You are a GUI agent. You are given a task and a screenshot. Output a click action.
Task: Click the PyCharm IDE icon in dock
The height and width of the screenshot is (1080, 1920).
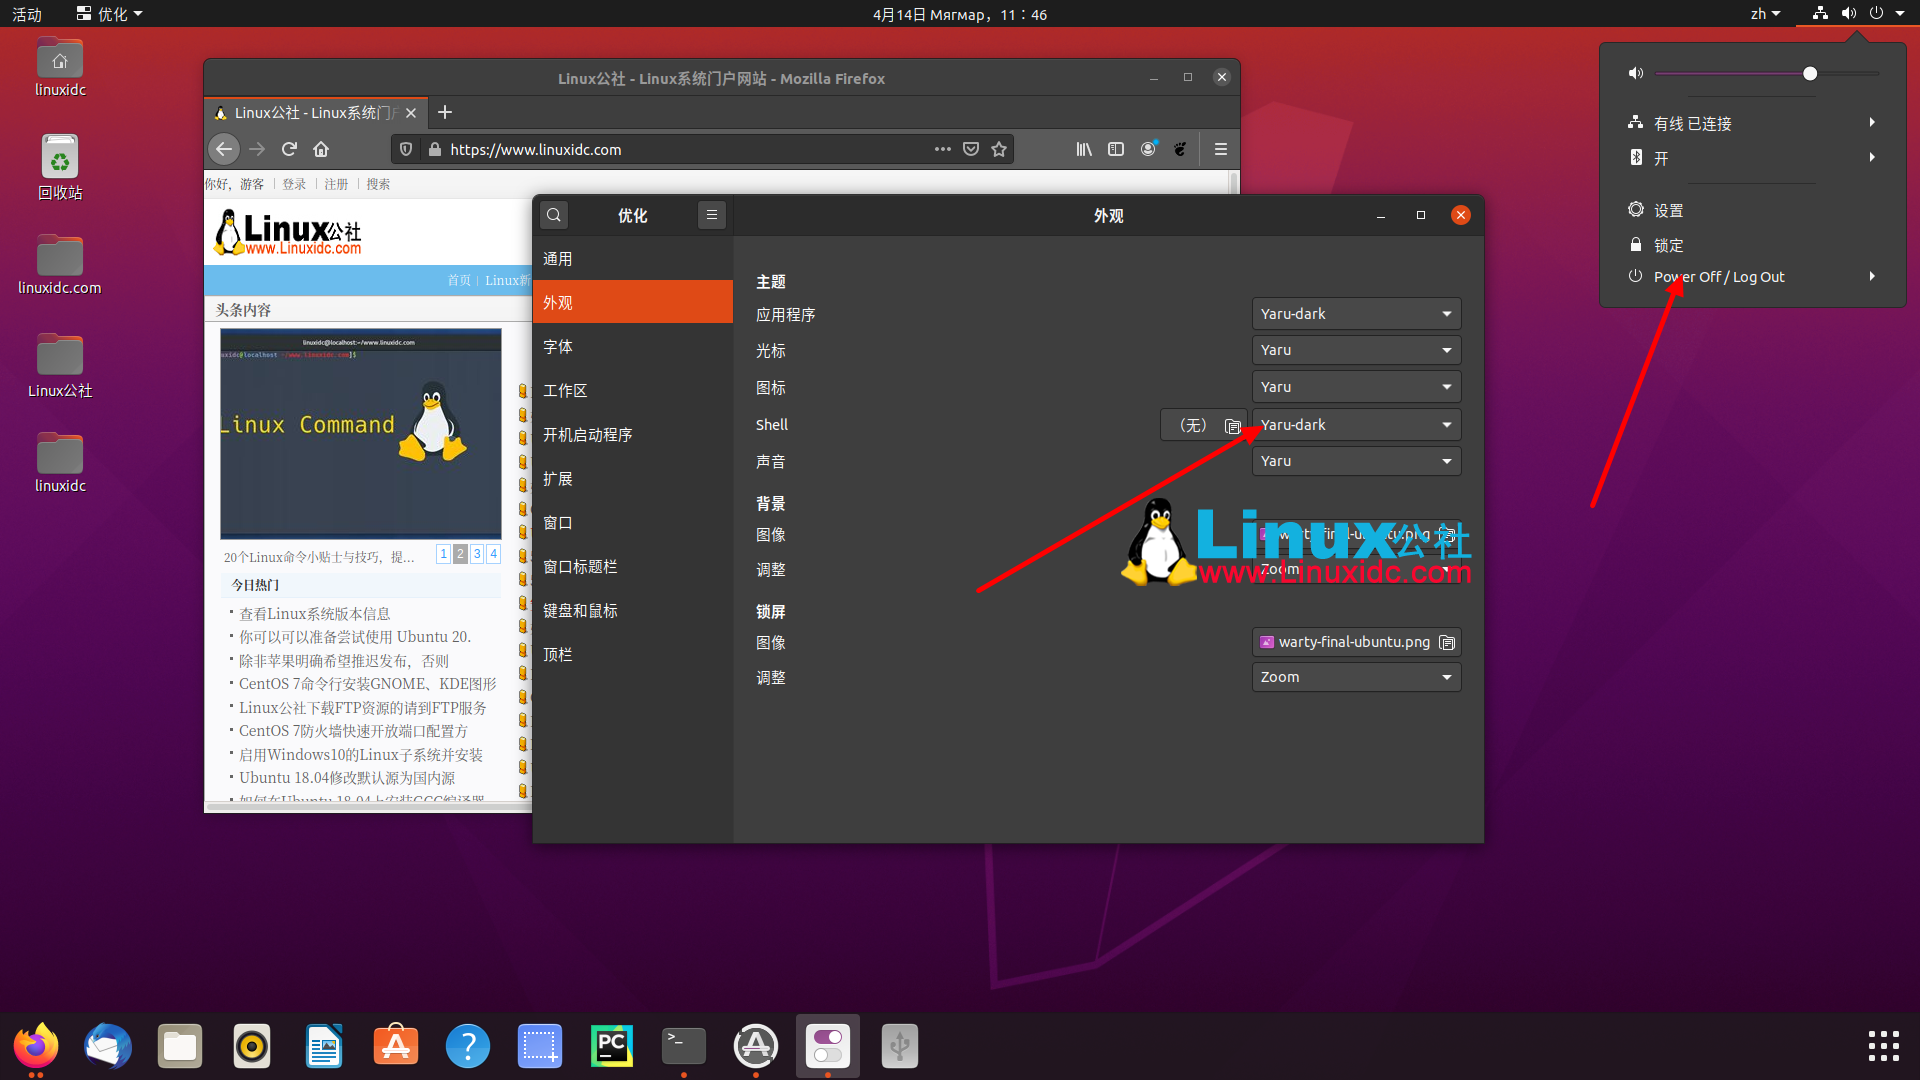coord(612,1046)
